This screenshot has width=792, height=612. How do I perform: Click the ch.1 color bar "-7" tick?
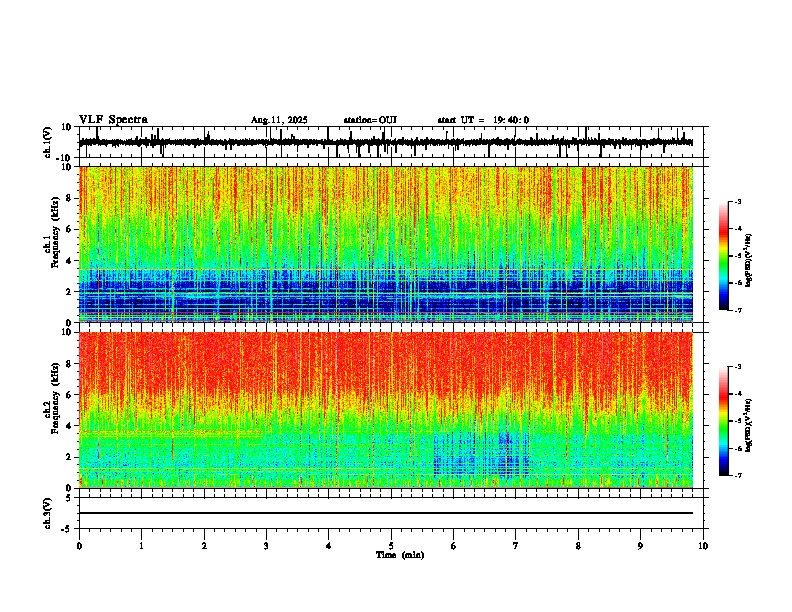click(738, 310)
